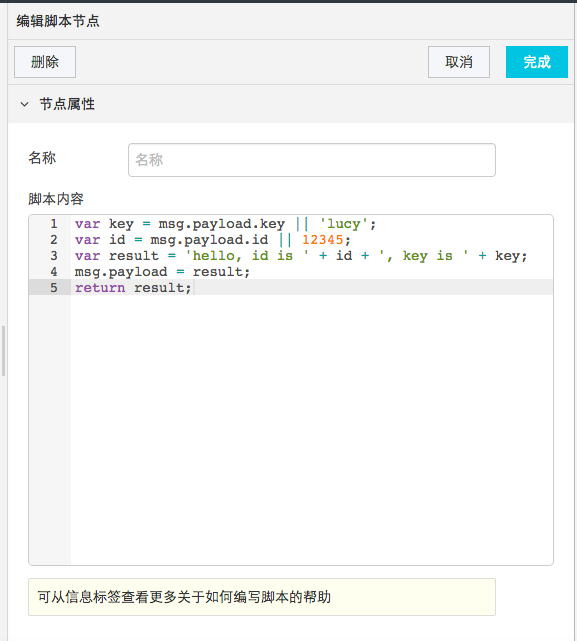Click empty editor area below the code
The width and height of the screenshot is (577, 641).
(312, 429)
